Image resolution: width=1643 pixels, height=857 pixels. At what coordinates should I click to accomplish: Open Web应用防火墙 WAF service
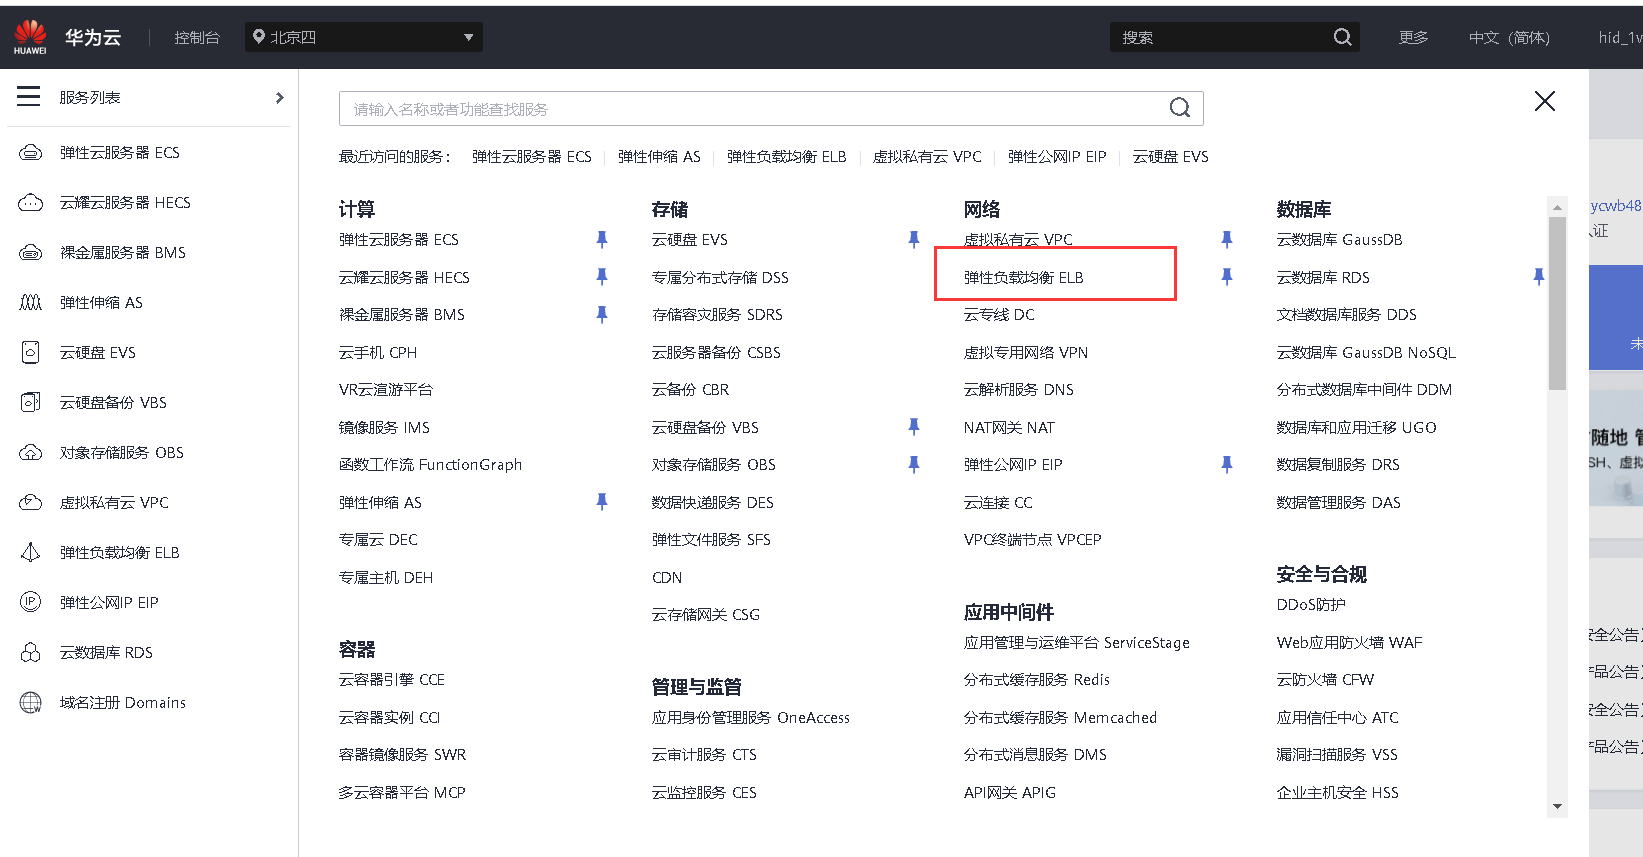point(1349,643)
